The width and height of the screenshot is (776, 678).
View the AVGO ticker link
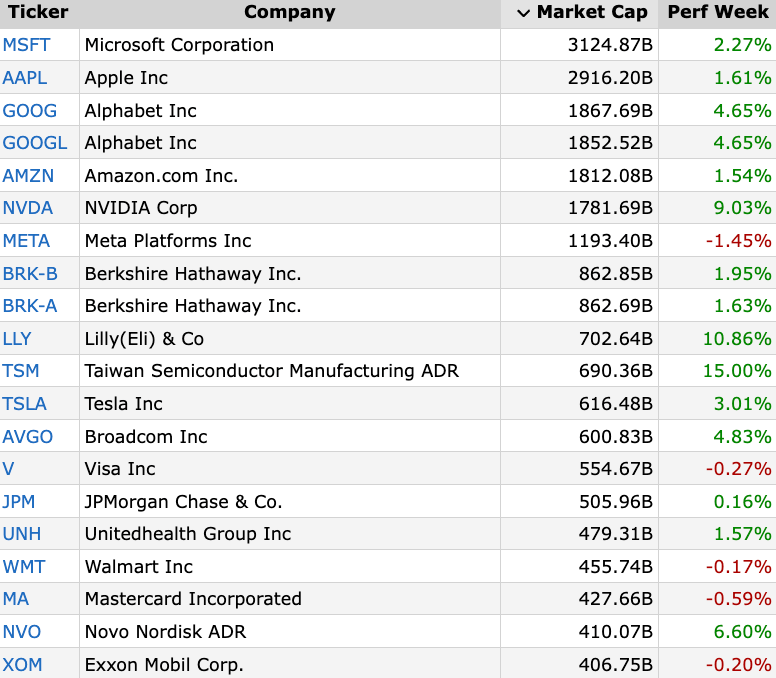tap(28, 436)
